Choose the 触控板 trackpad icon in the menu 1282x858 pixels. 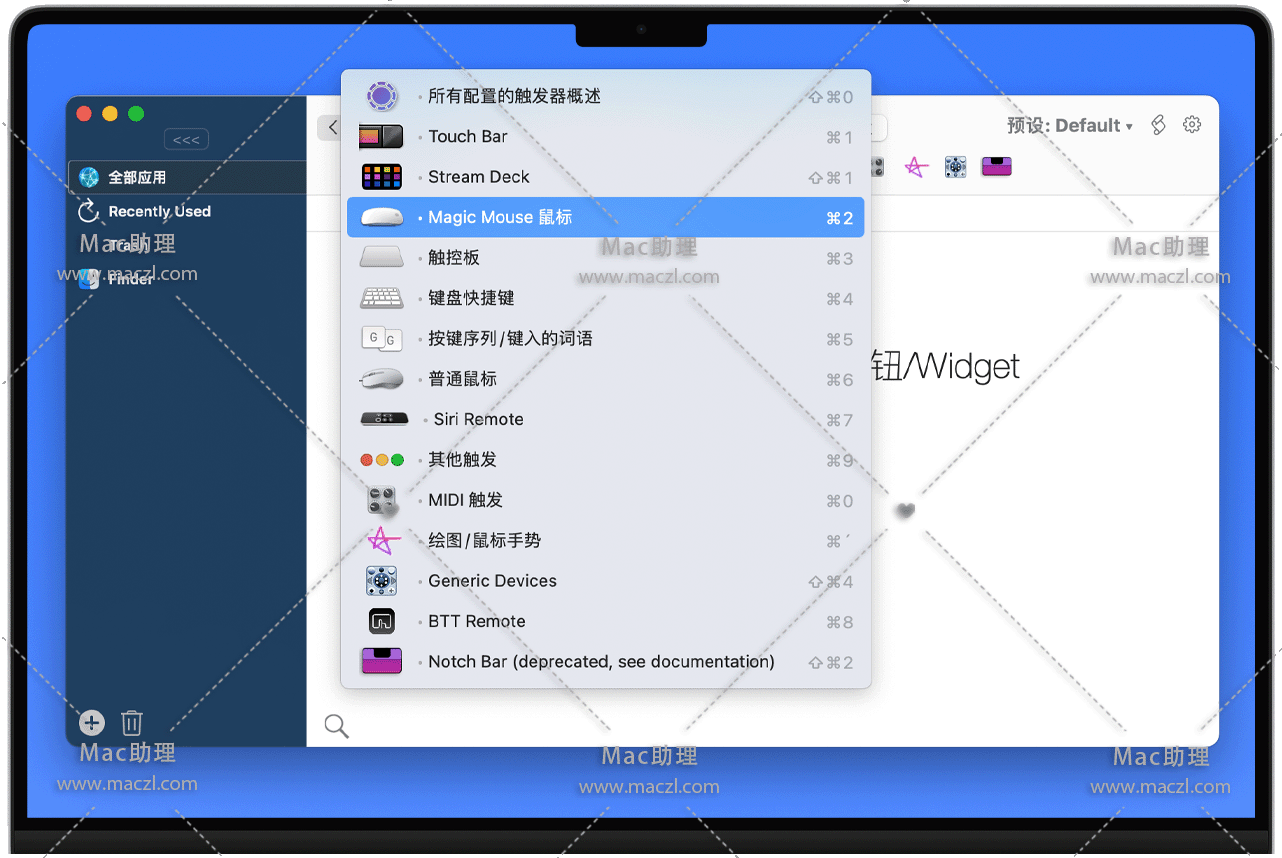point(381,258)
